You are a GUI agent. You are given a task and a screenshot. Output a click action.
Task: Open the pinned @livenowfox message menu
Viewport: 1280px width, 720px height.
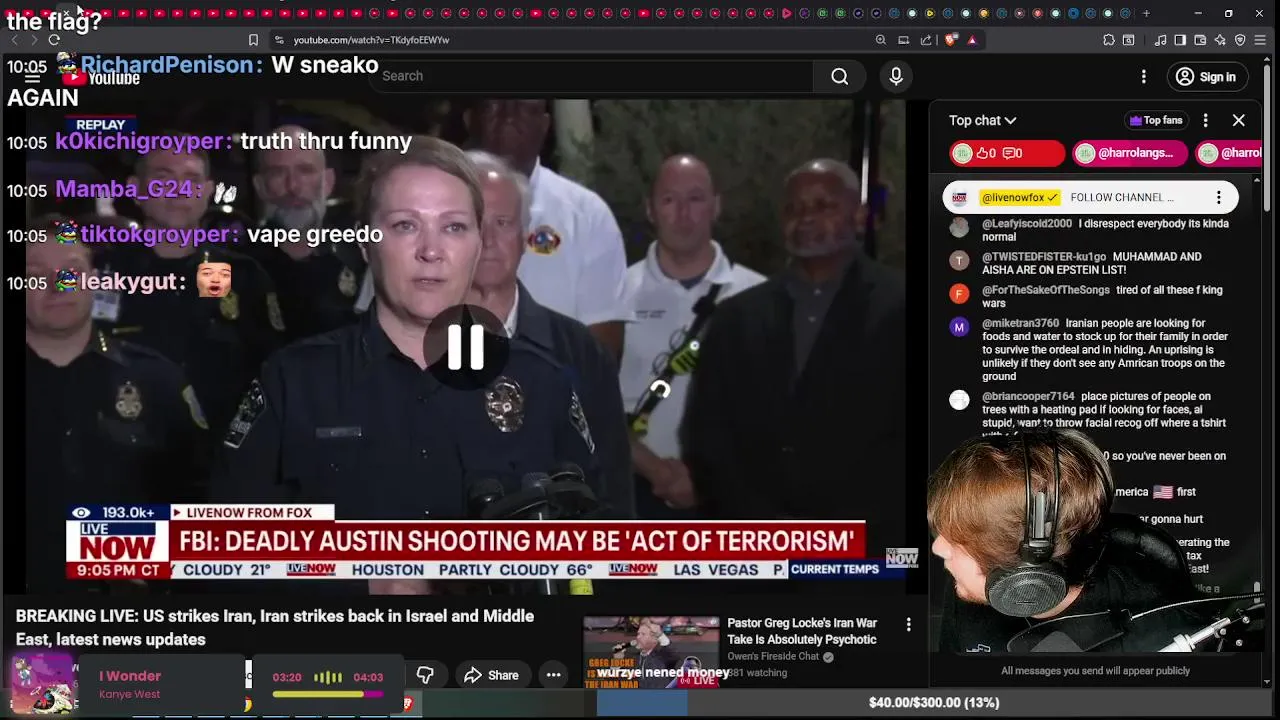point(1219,198)
